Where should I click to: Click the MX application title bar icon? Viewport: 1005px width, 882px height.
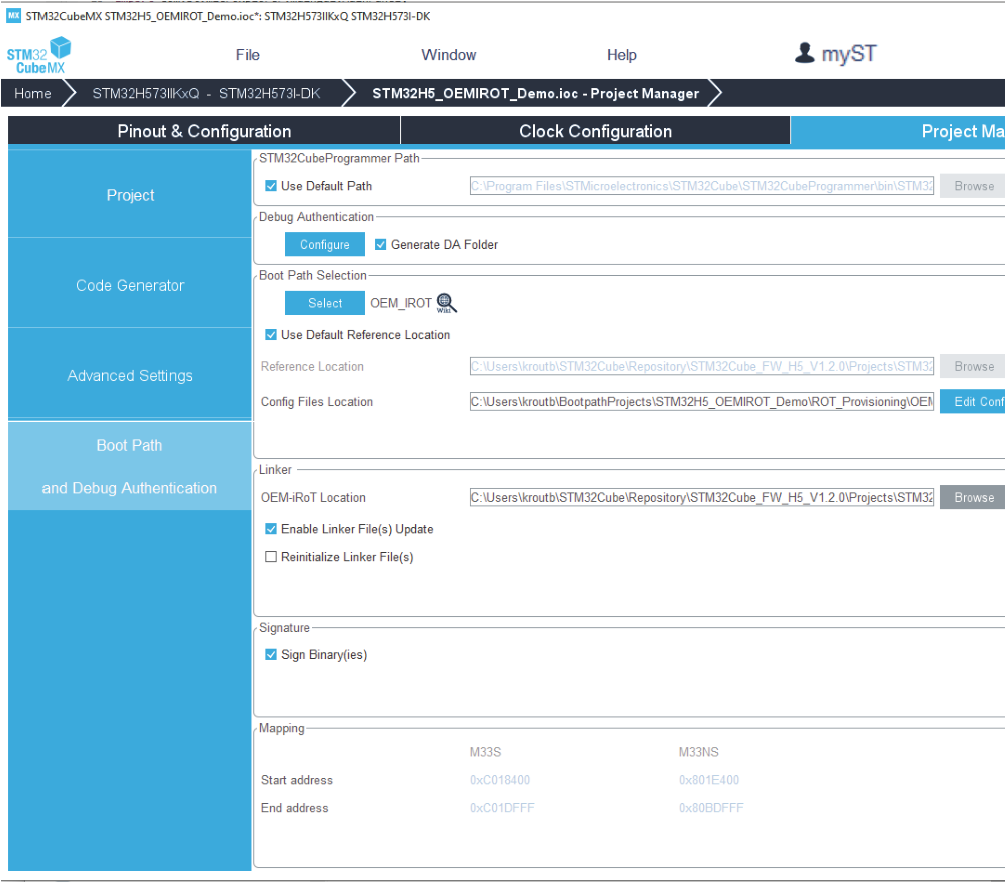pos(13,15)
